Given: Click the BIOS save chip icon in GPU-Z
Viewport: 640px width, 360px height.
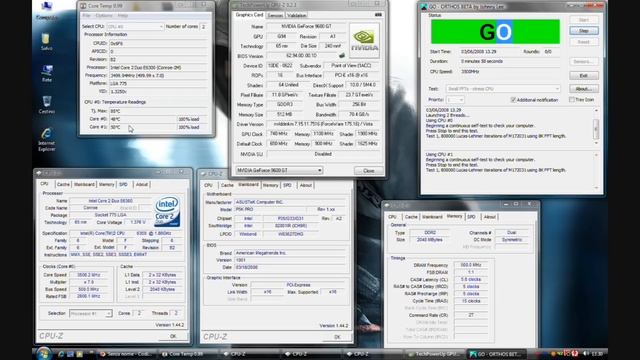Looking at the screenshot, I should pos(342,56).
